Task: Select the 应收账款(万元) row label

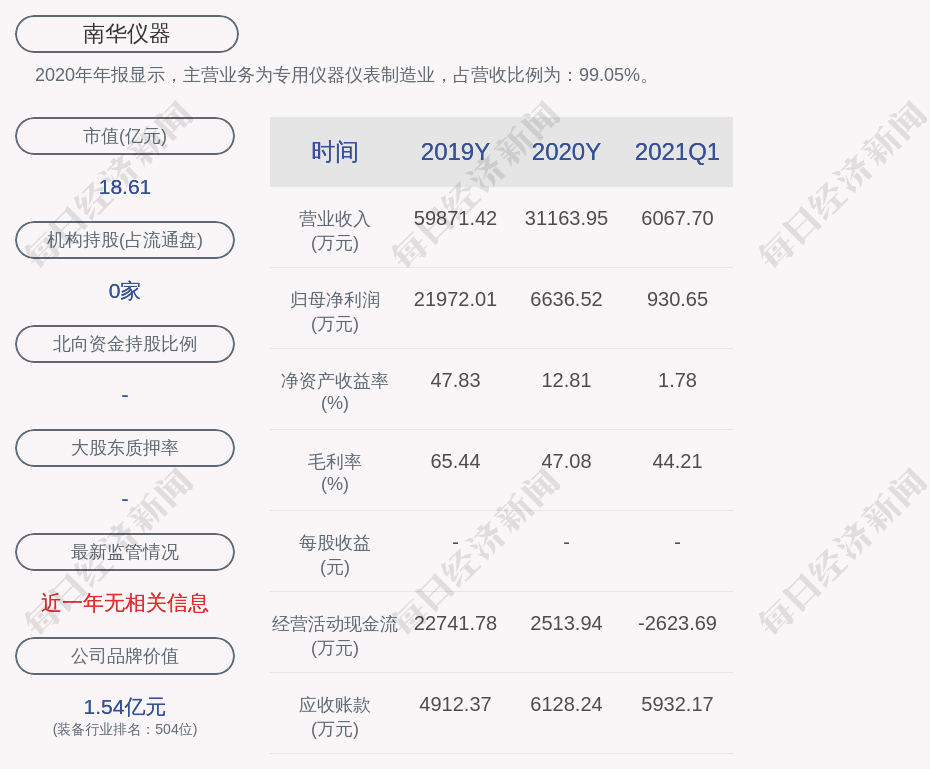Action: pyautogui.click(x=335, y=717)
